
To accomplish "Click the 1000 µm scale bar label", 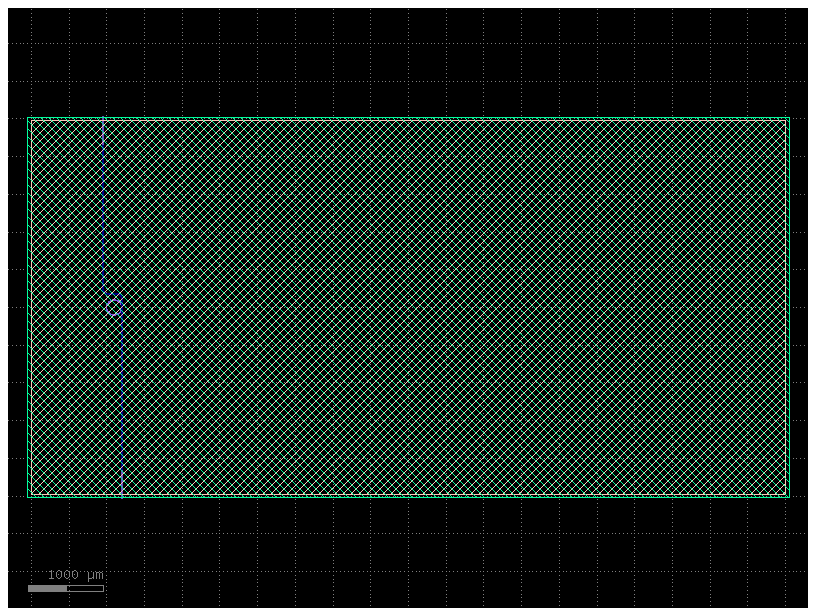I will coord(75,575).
